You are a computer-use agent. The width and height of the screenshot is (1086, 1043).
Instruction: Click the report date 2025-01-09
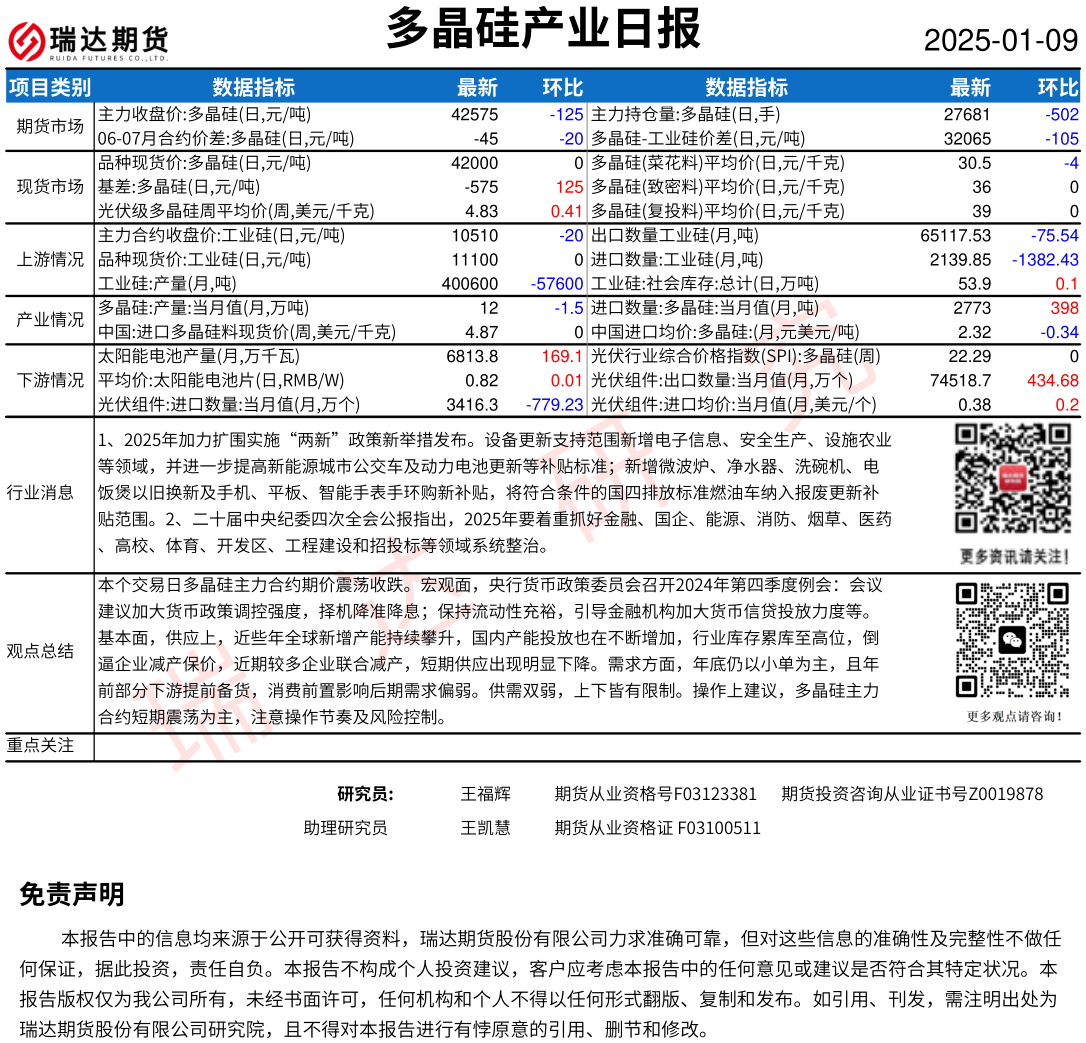tap(1000, 41)
